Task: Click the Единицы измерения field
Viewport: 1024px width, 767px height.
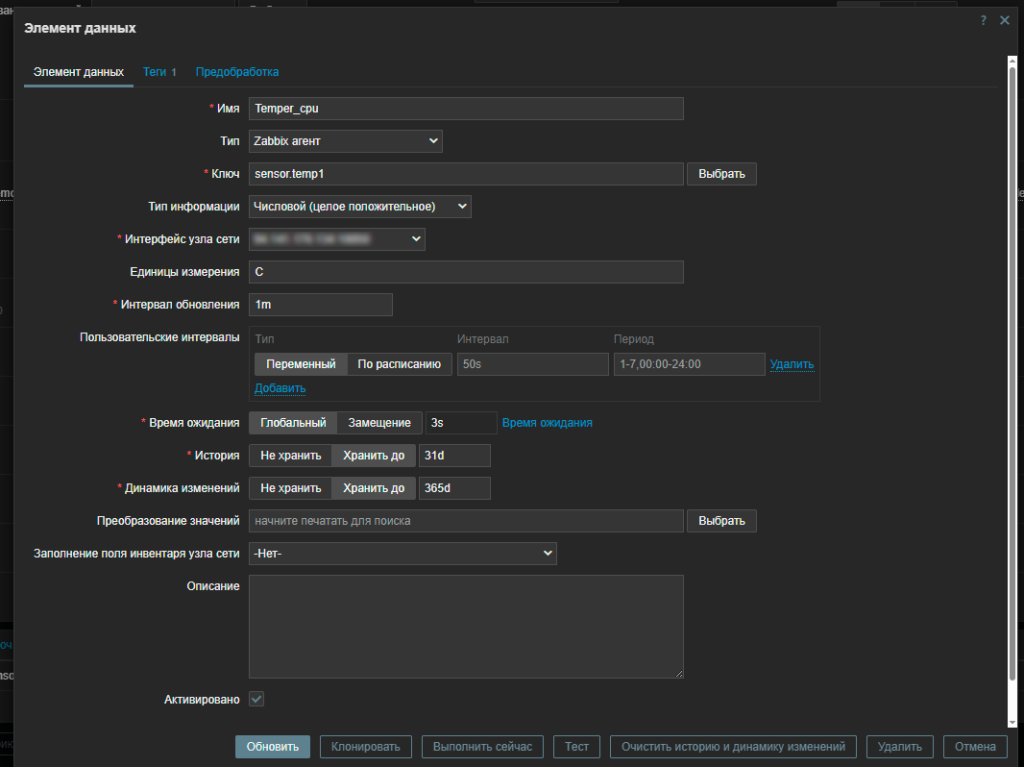Action: point(466,272)
